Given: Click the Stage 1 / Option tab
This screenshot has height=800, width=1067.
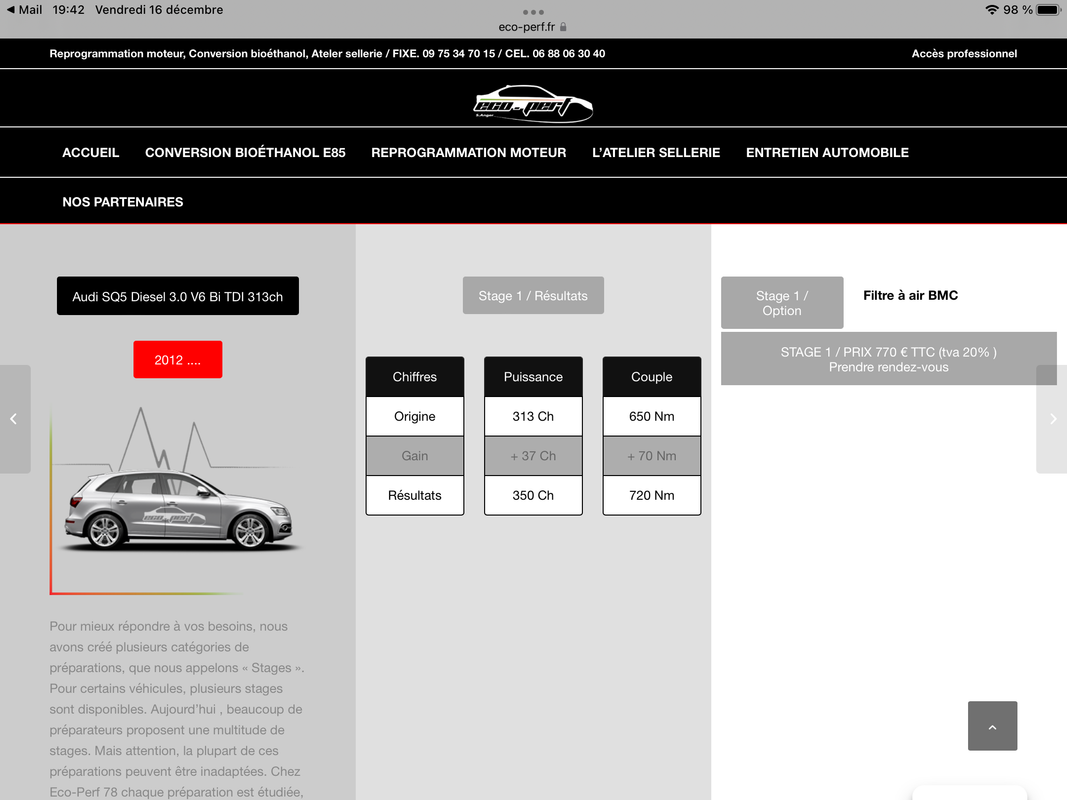Looking at the screenshot, I should point(782,303).
